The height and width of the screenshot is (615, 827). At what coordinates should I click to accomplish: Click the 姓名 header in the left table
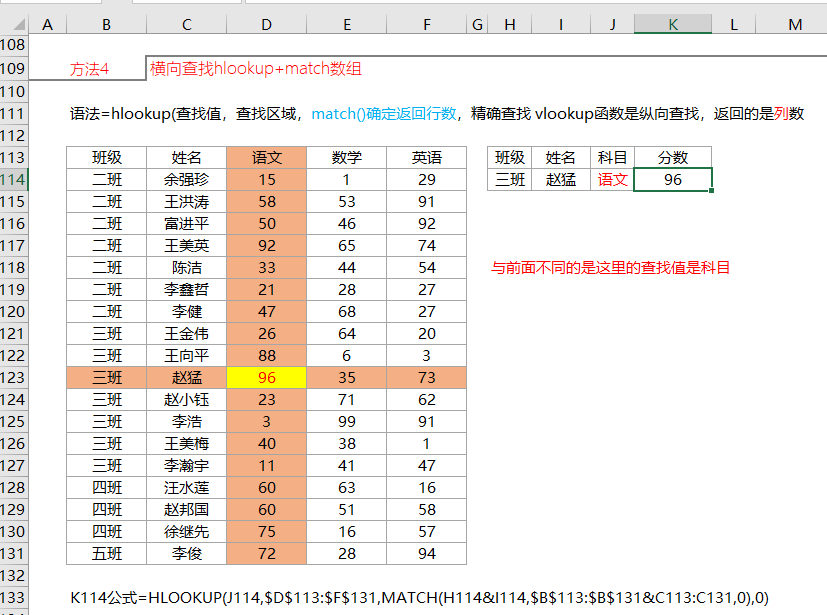tap(186, 158)
